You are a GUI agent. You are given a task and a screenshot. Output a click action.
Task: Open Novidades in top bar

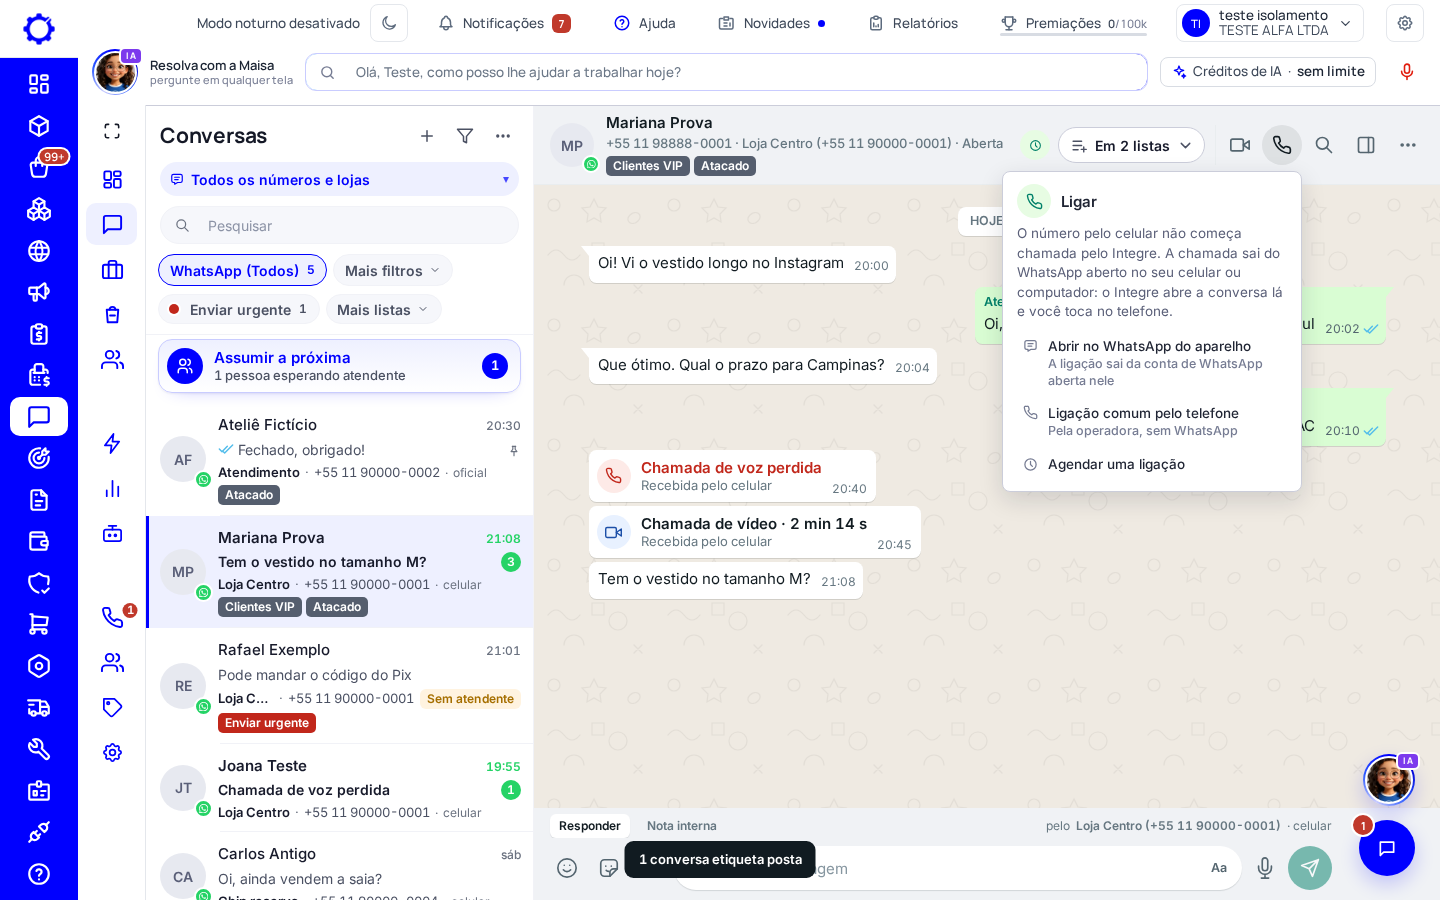[x=772, y=23]
